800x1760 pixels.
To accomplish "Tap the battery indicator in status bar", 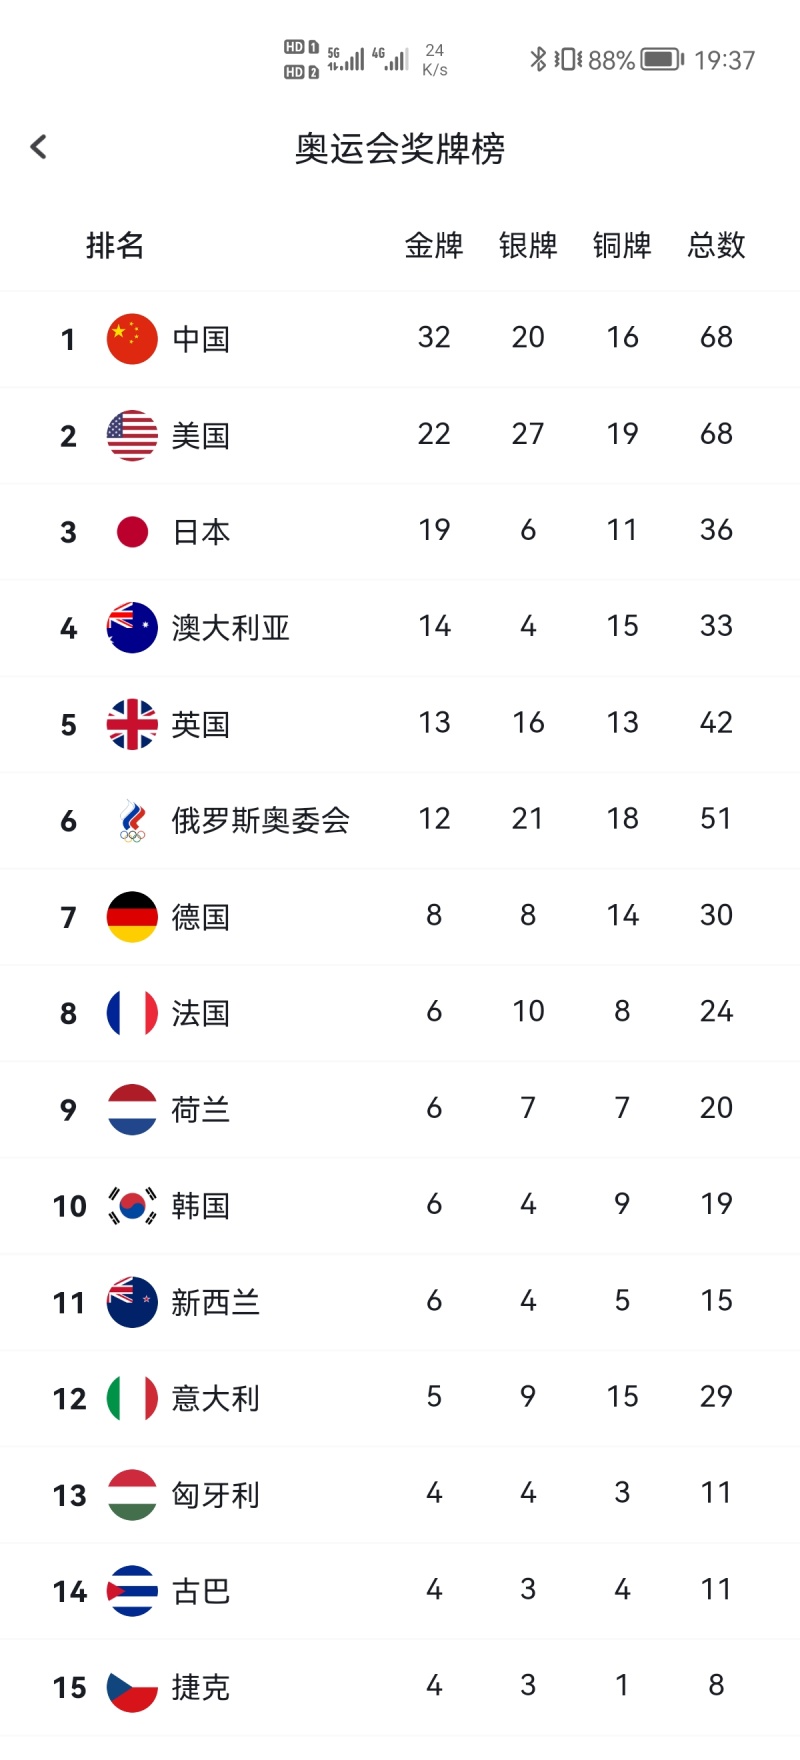I will (662, 60).
